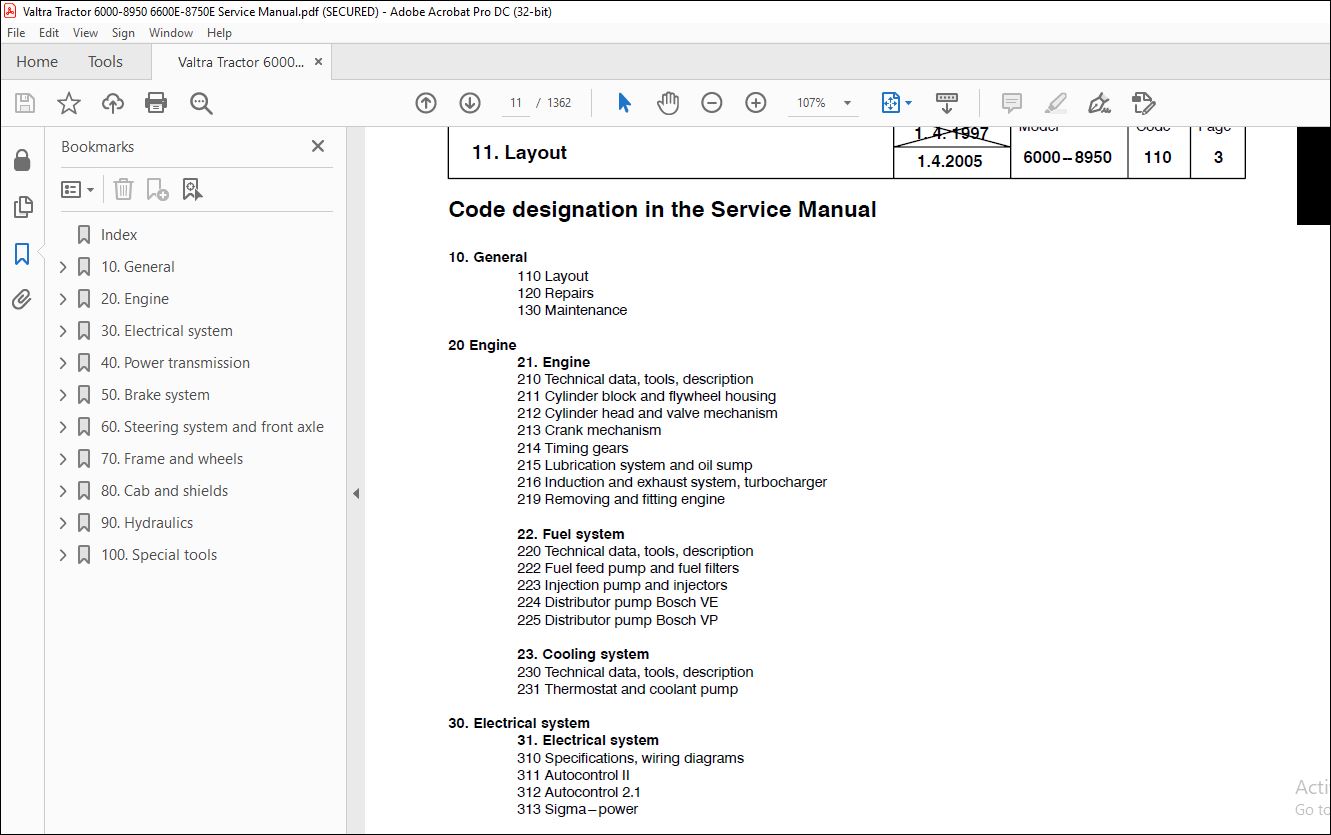Expand the 80. Cab and shields bookmark
Screen dimensions: 1331x835
[x=63, y=491]
